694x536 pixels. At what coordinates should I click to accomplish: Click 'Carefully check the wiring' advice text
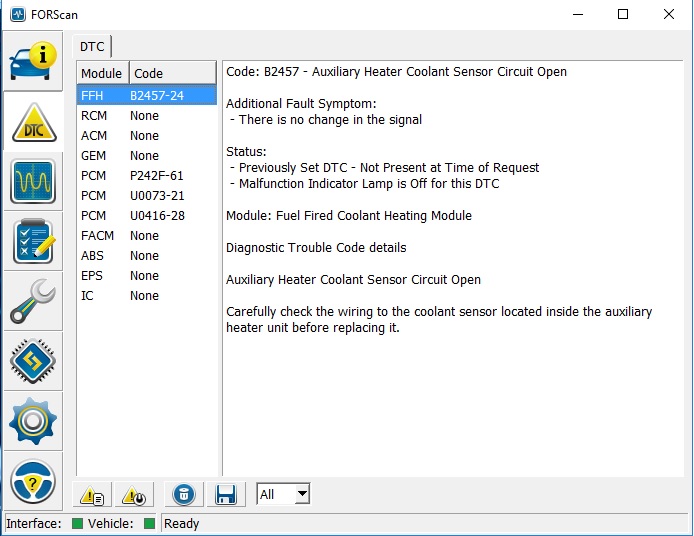439,320
